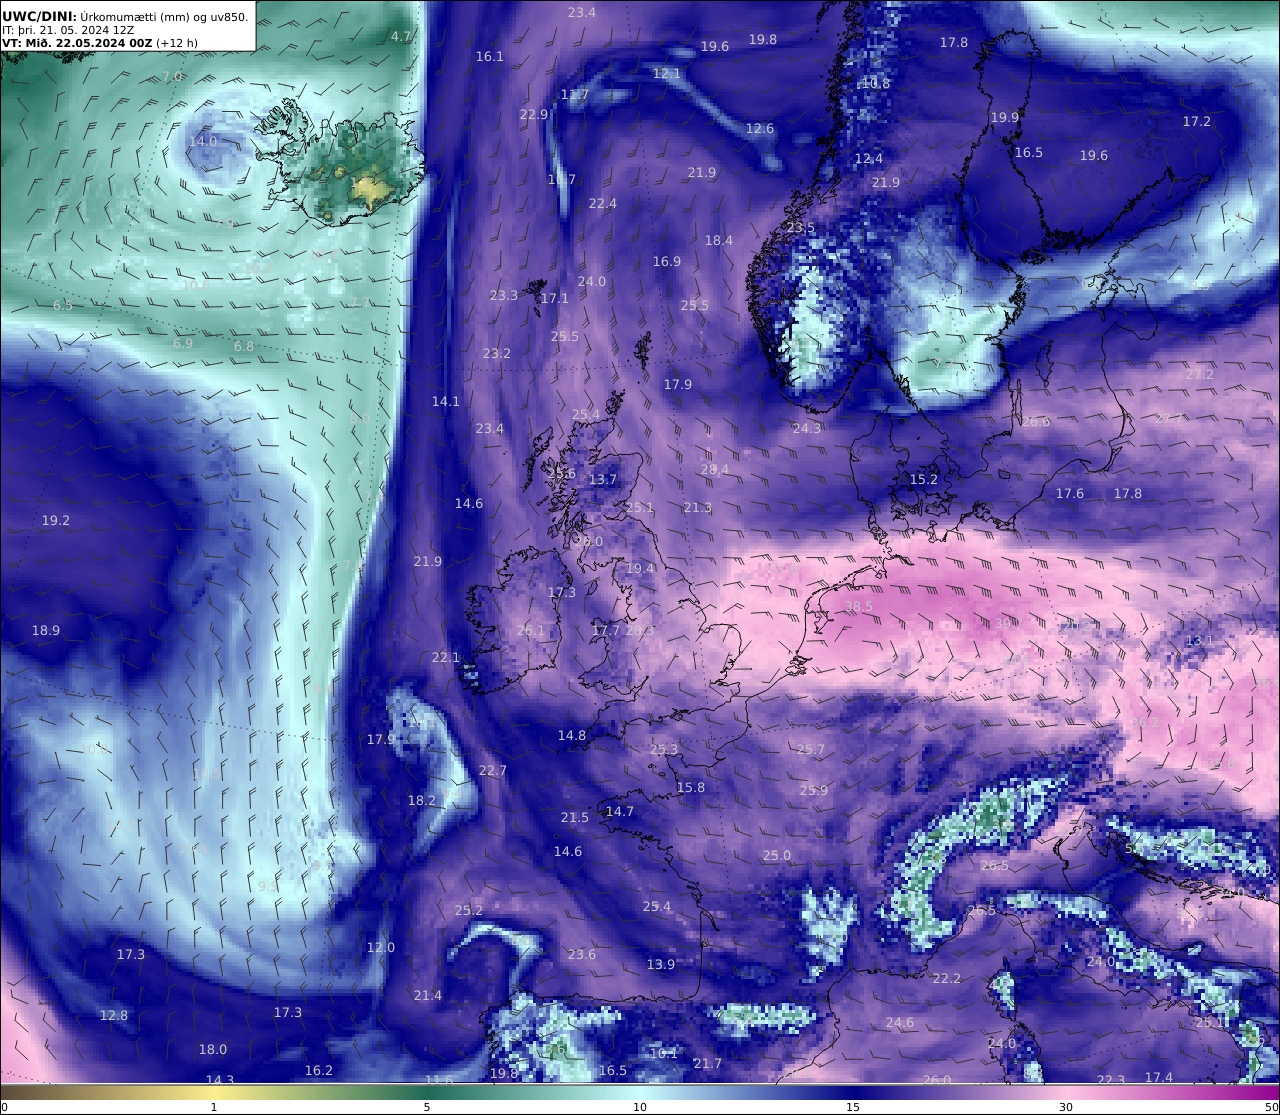Click color scale tick label "50"
This screenshot has width=1280, height=1115.
point(1272,1107)
